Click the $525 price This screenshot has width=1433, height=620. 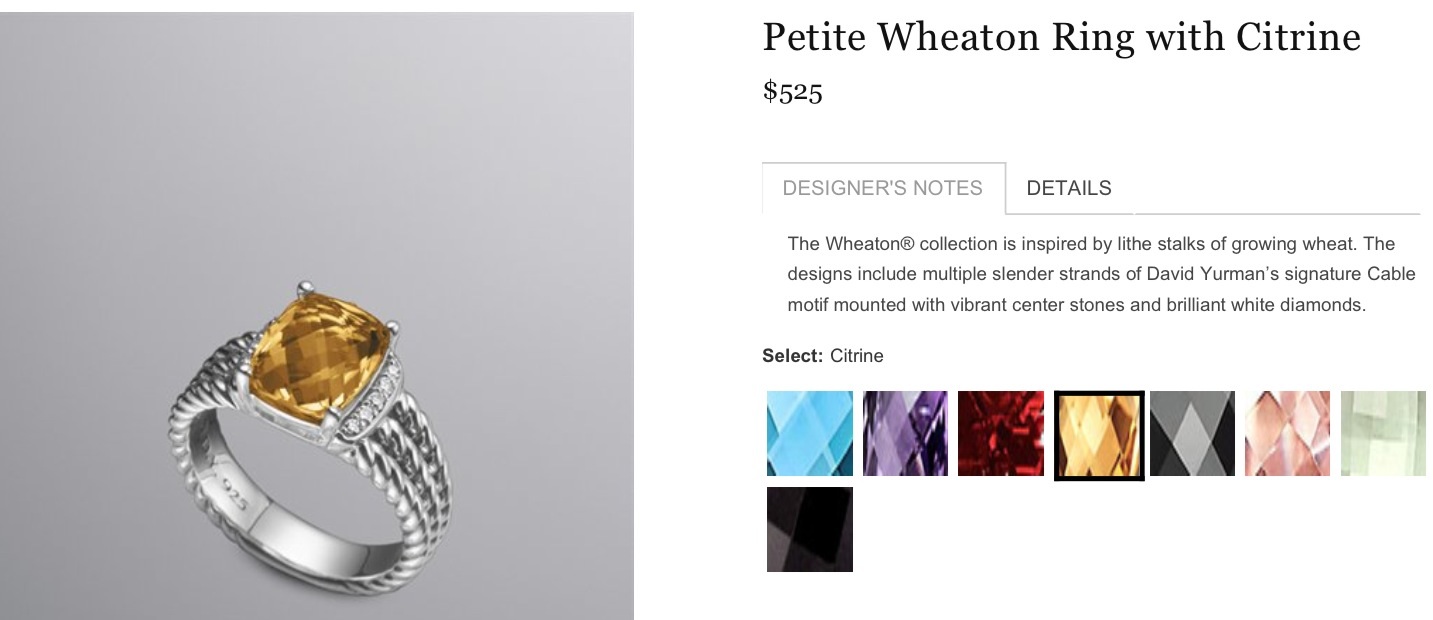(x=792, y=92)
